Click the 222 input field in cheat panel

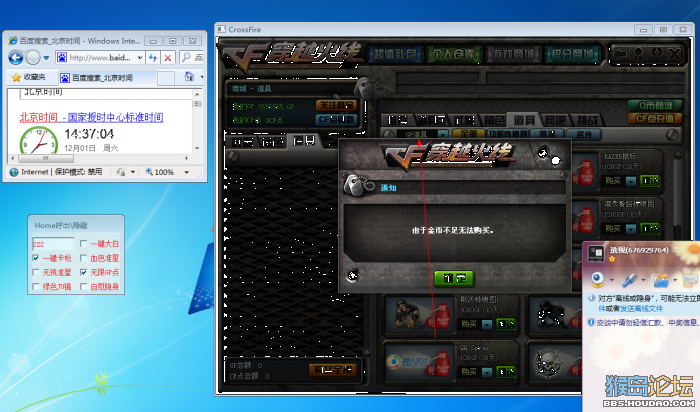[53, 244]
